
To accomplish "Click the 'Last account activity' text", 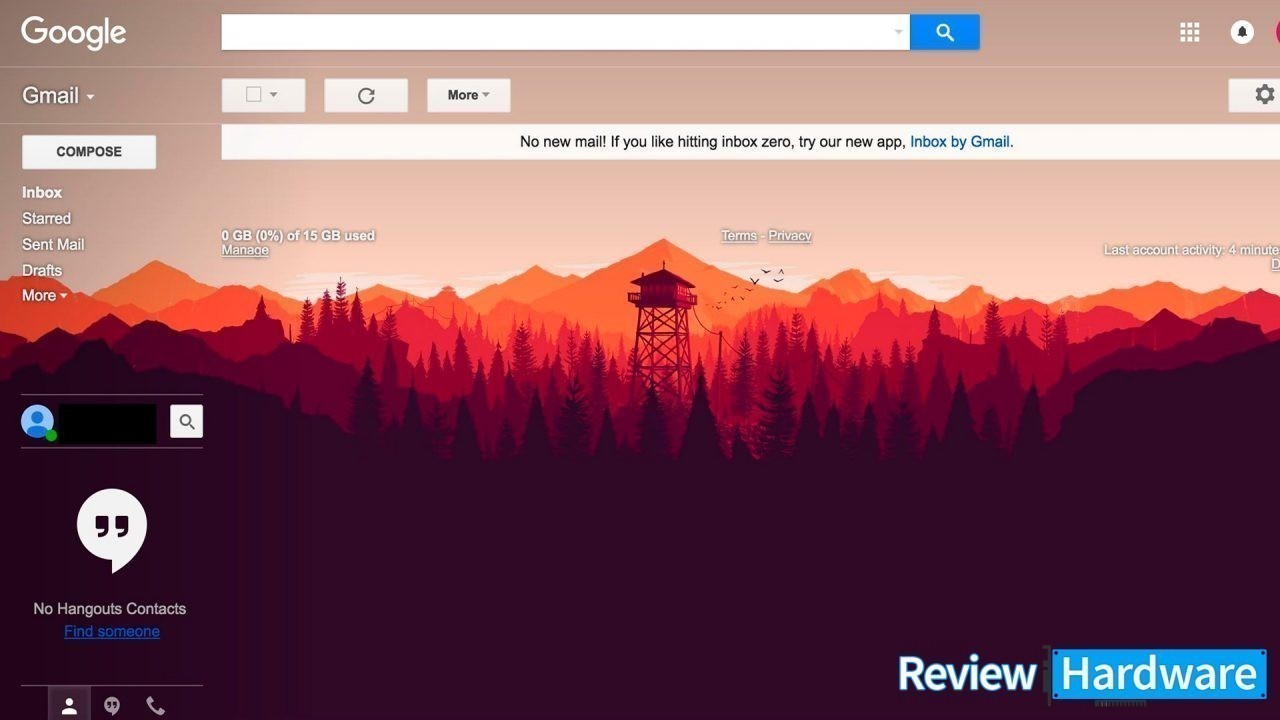I will pyautogui.click(x=1191, y=250).
